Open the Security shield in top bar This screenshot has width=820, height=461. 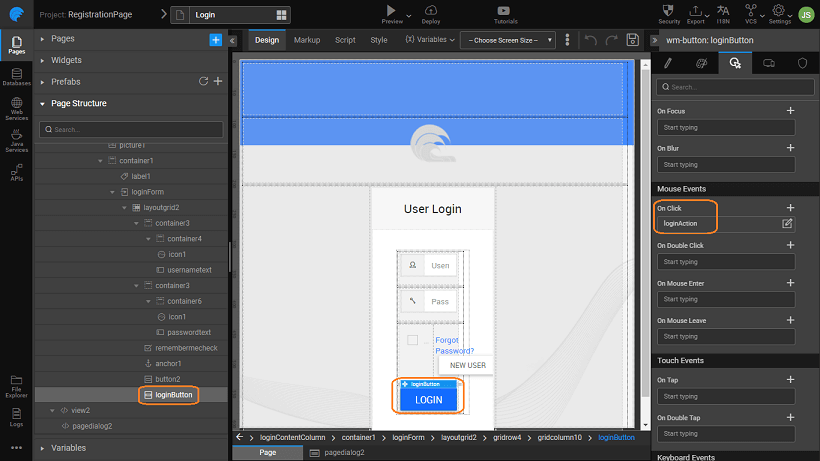tap(668, 10)
